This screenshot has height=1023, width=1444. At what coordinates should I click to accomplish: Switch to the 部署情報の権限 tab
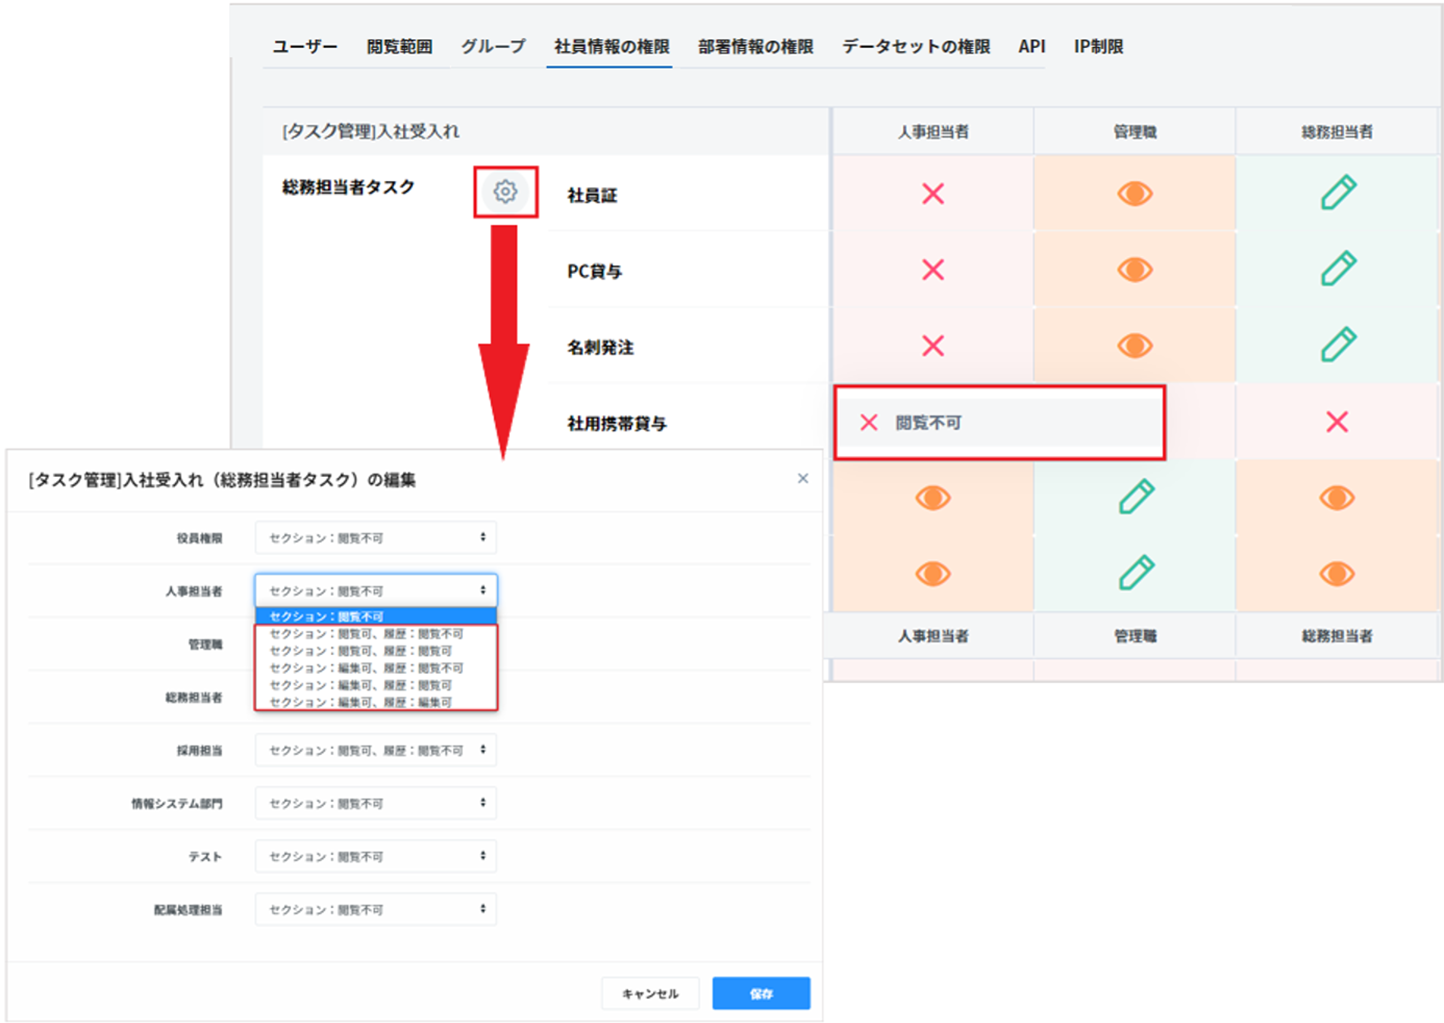click(755, 47)
